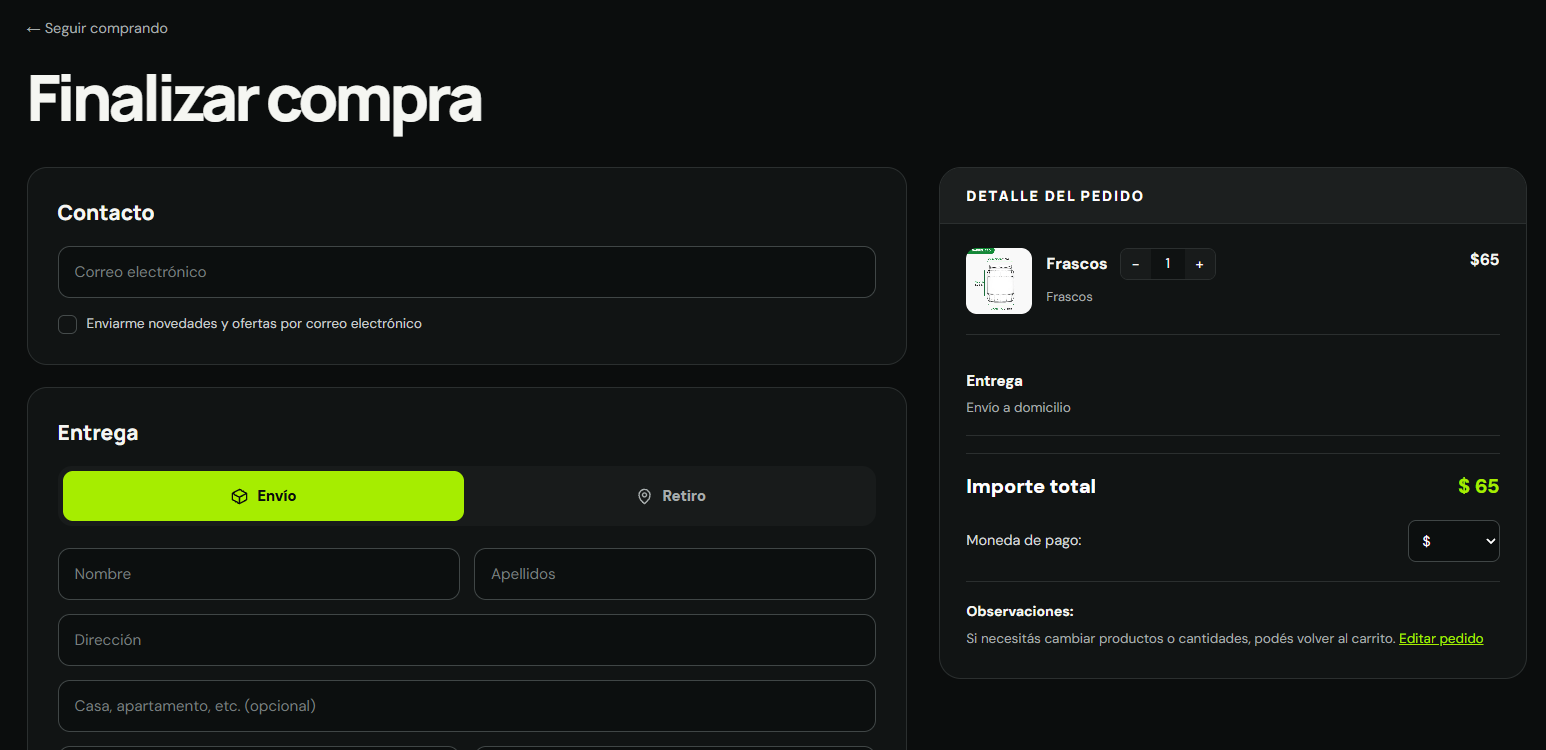
Task: Open the Frascos product thumbnail
Action: [x=999, y=281]
